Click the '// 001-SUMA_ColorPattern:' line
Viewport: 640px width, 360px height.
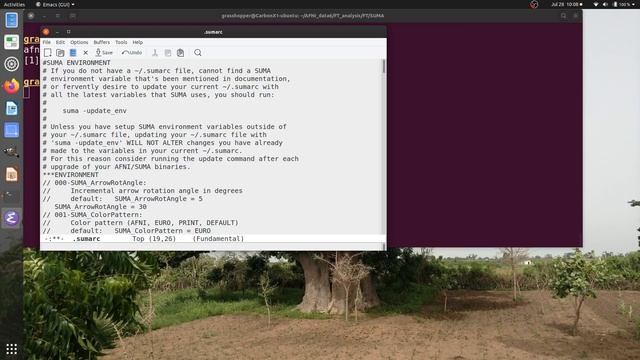(92, 215)
